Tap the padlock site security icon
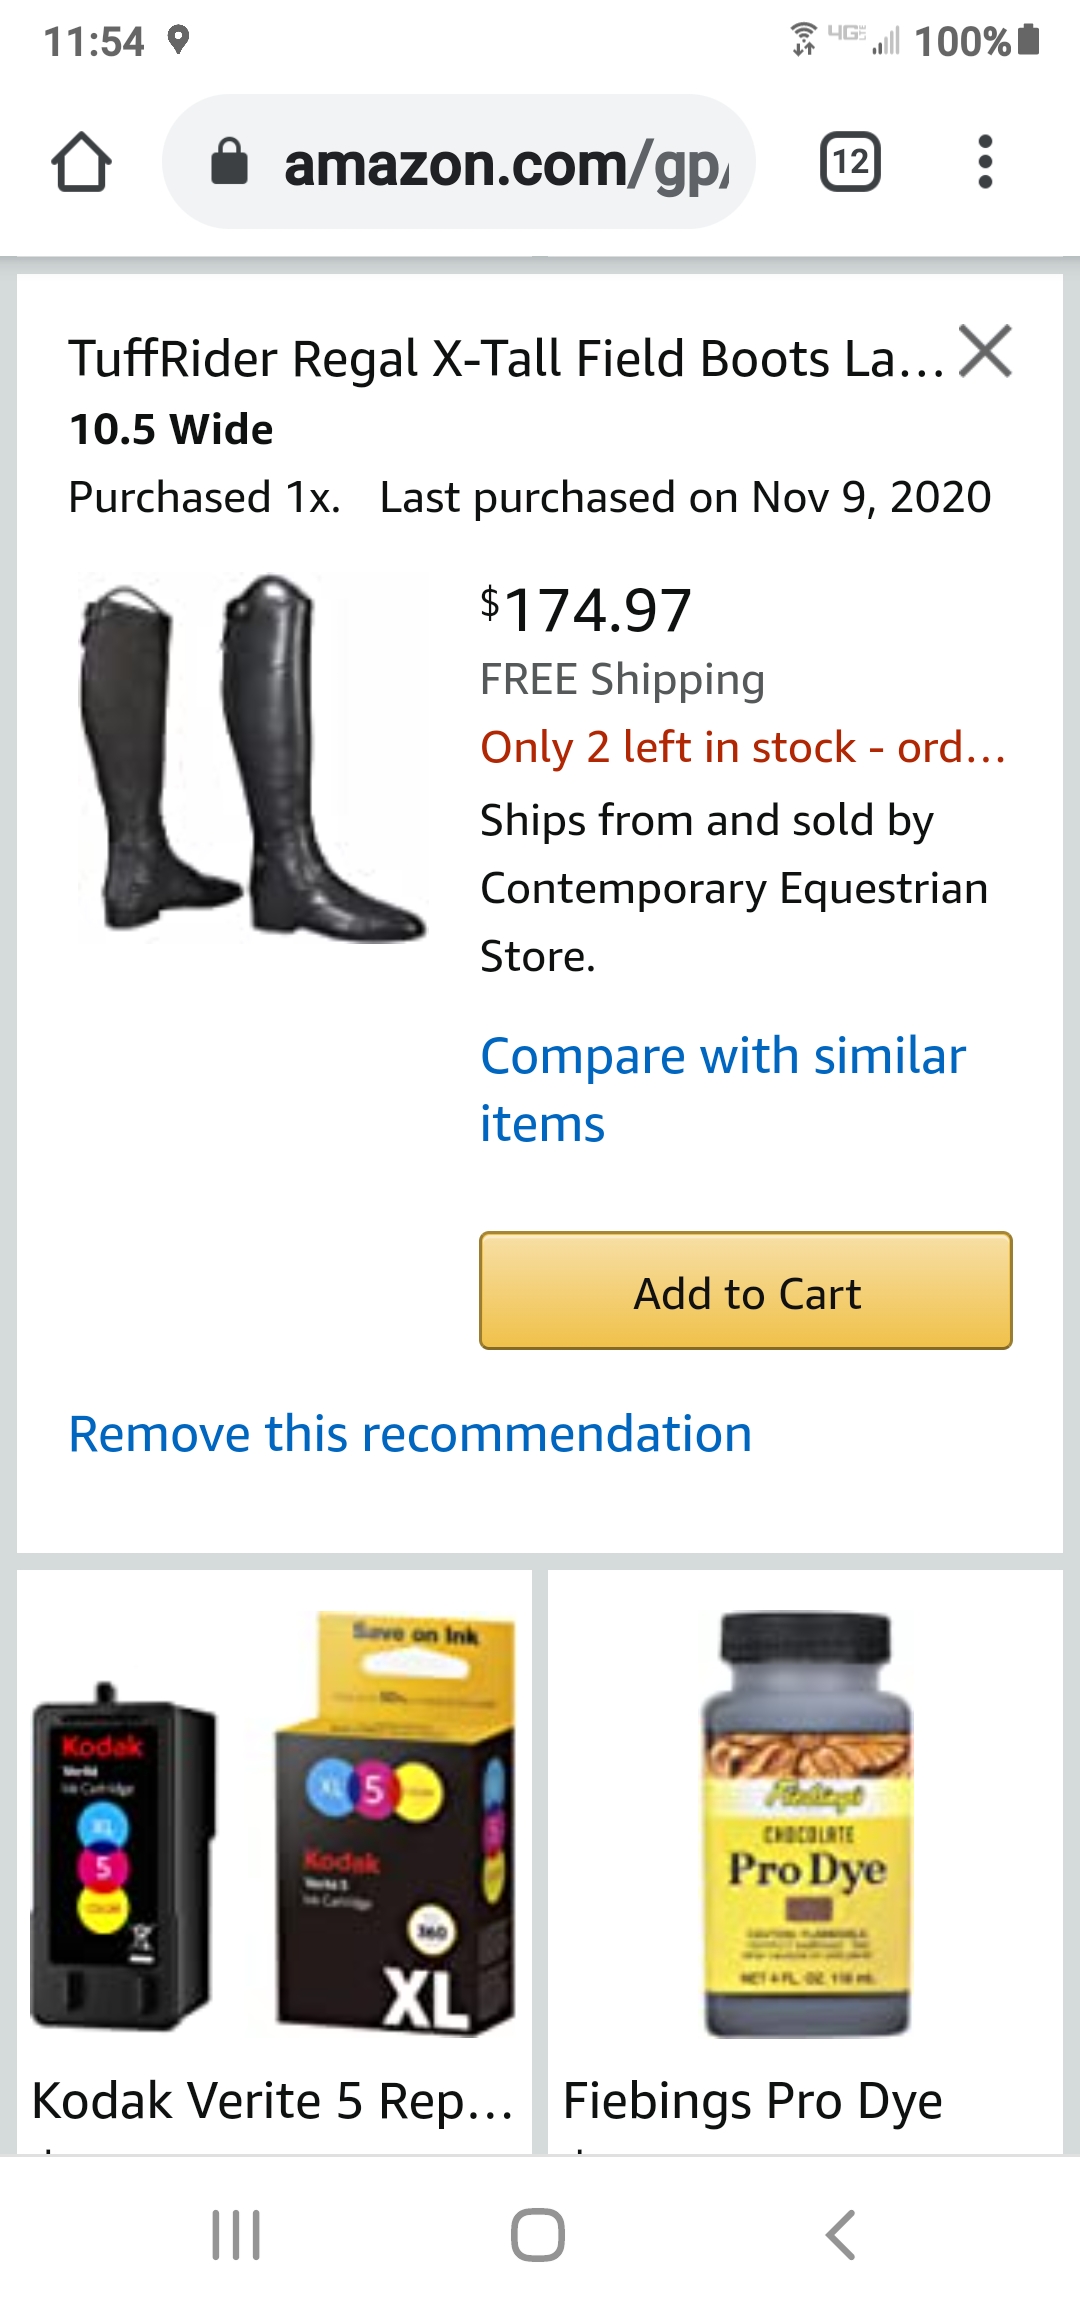1080x2316 pixels. click(x=229, y=162)
